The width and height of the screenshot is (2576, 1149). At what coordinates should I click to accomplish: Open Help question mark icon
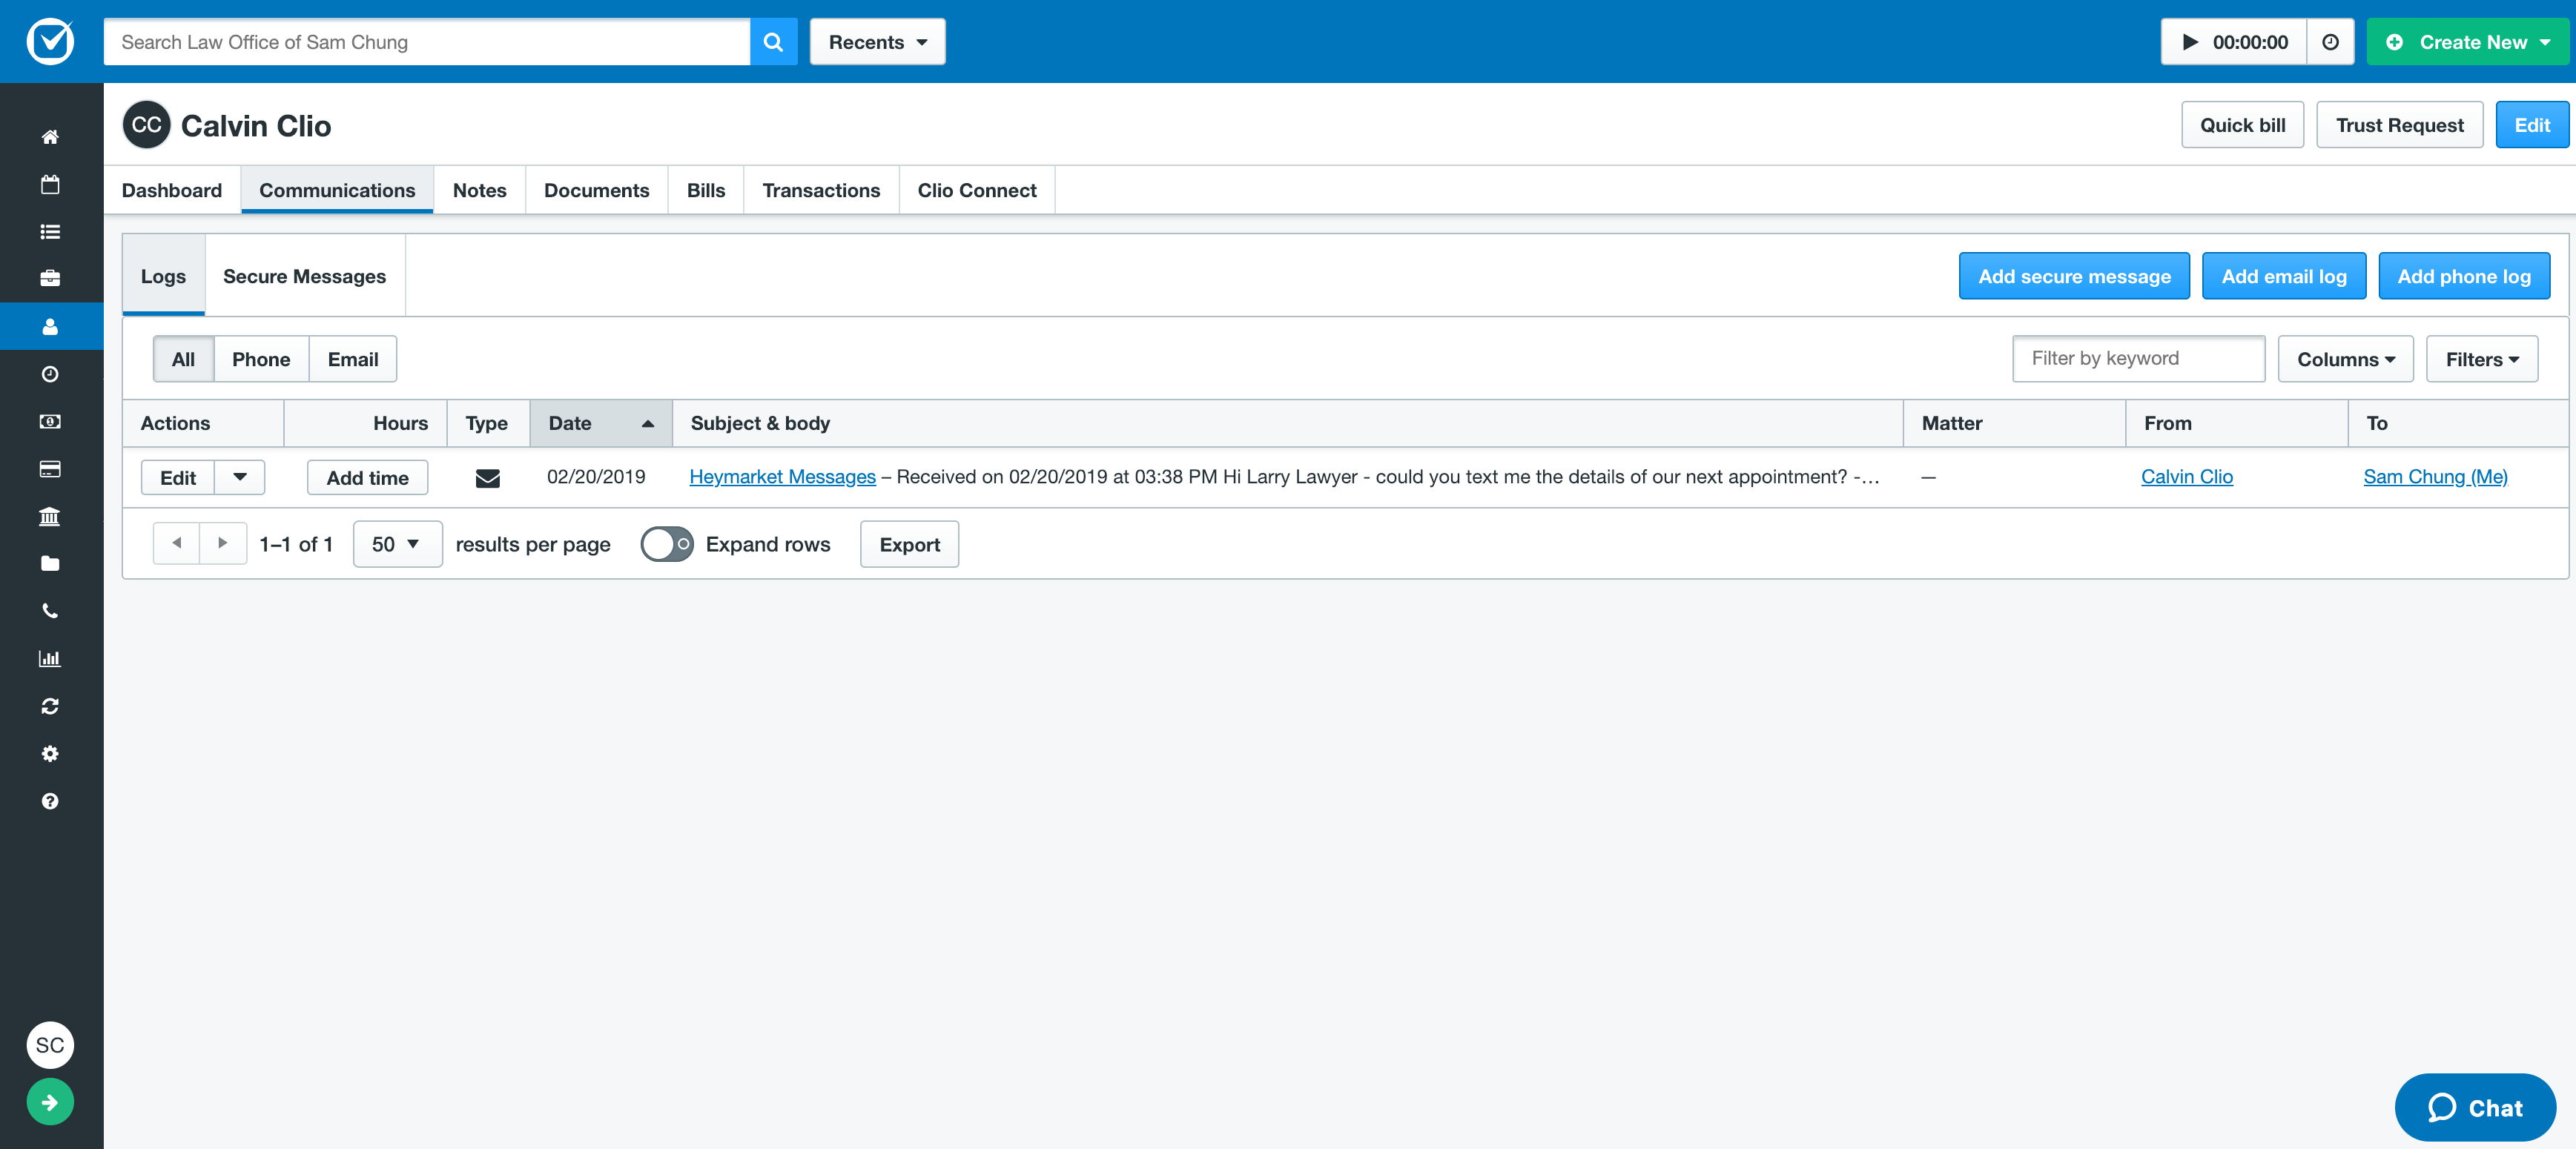[50, 801]
